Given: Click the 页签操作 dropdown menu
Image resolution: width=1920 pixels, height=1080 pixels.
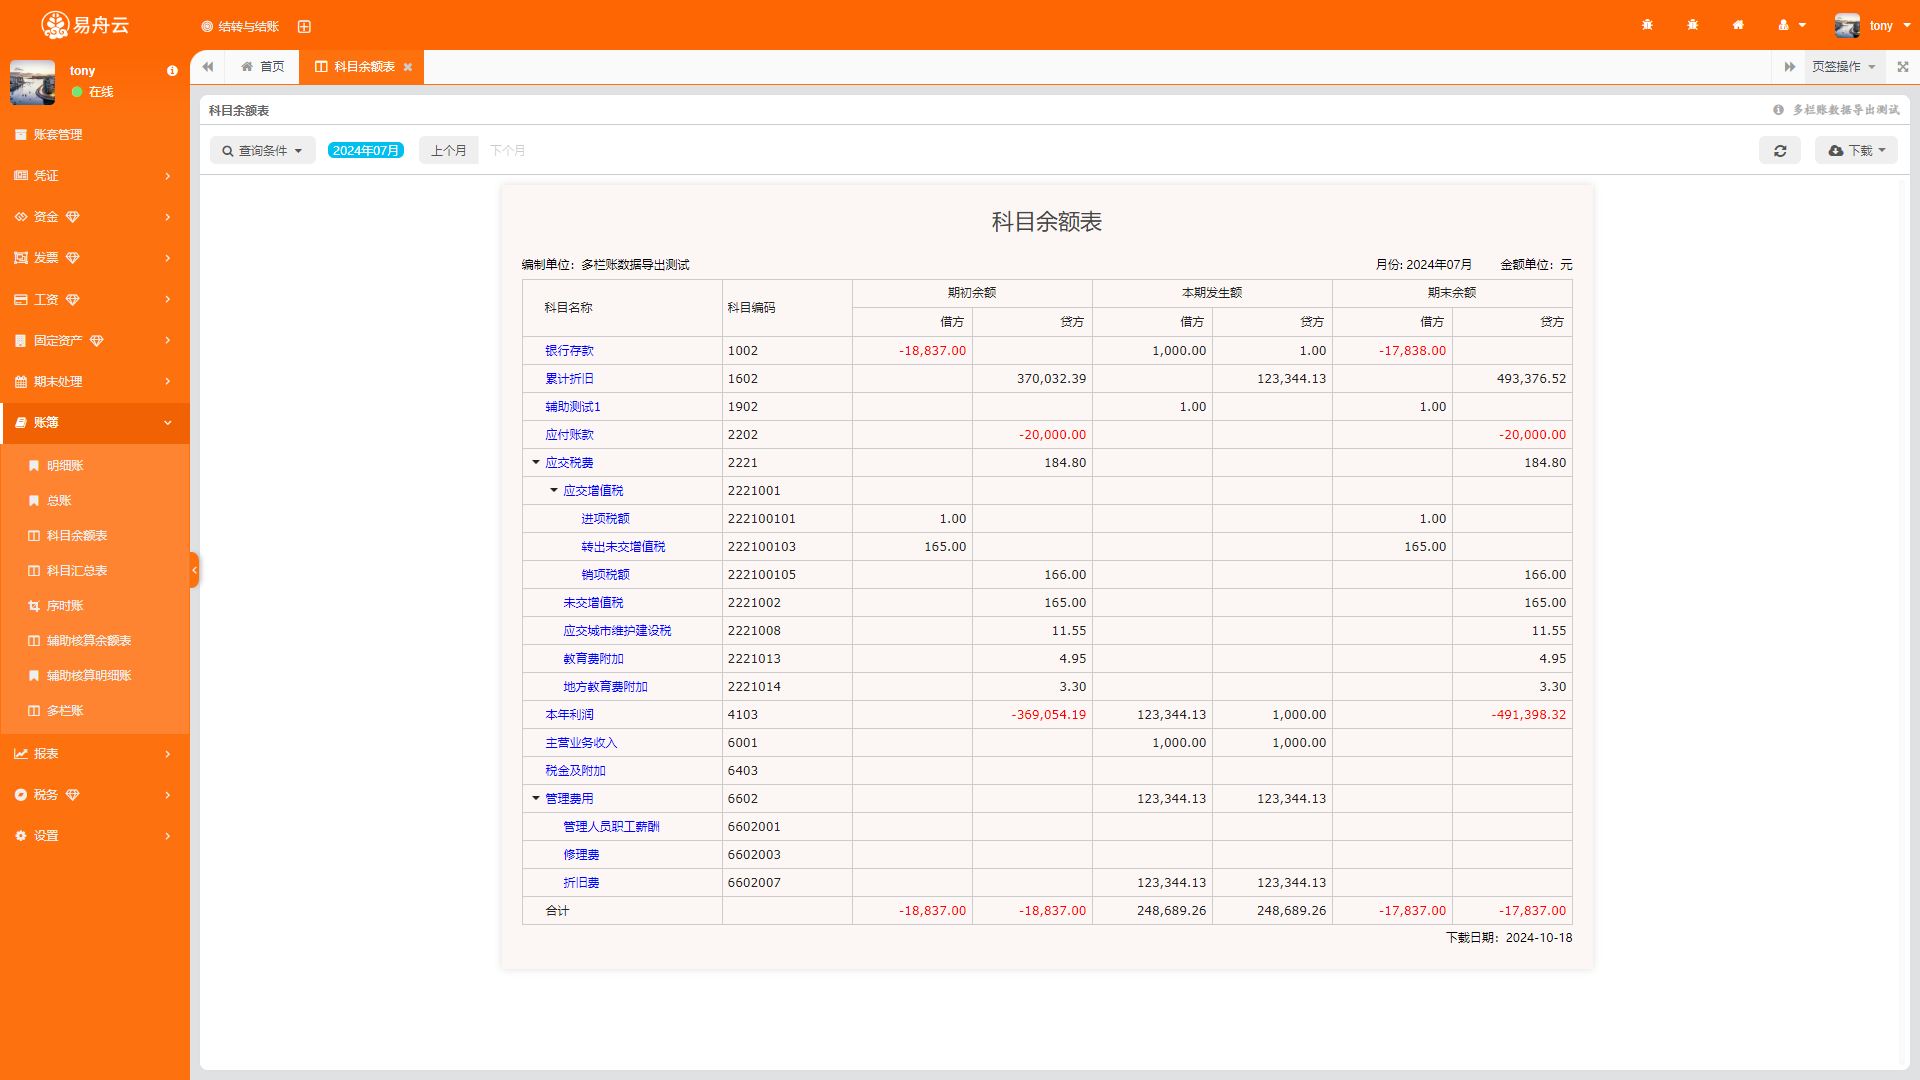Looking at the screenshot, I should (x=1846, y=66).
